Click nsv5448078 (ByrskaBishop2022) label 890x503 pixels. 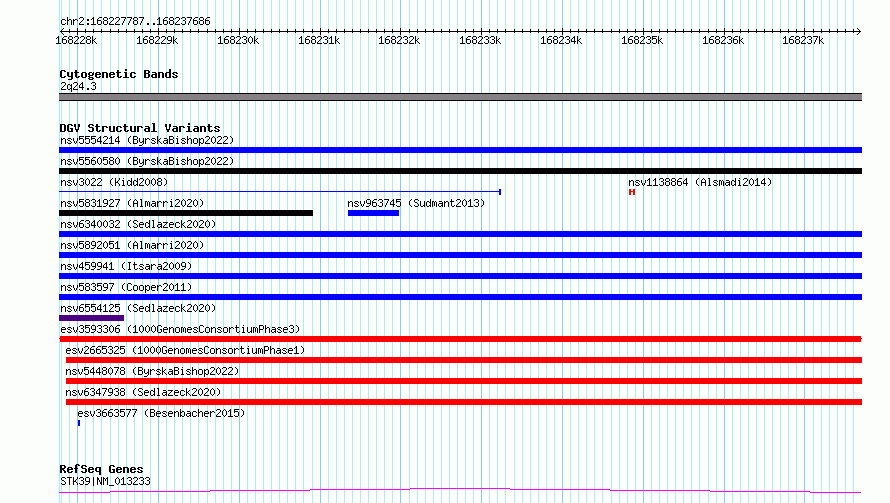152,371
